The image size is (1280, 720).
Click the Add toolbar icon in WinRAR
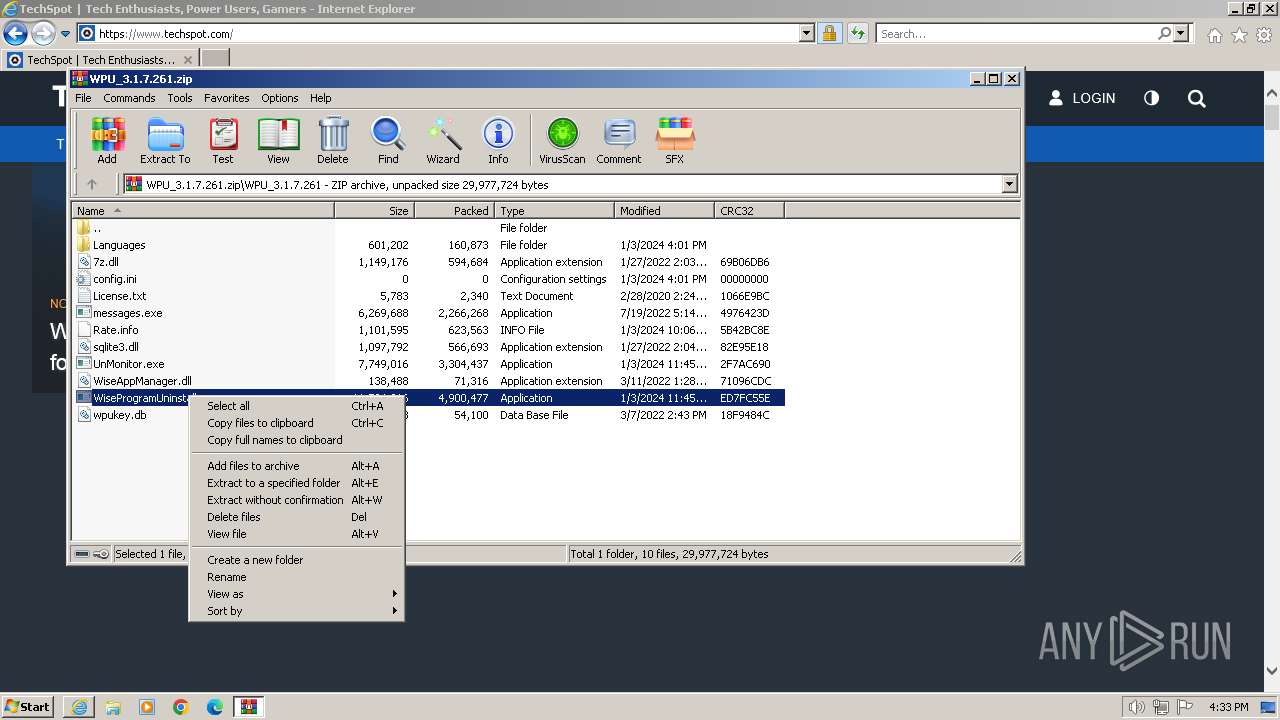click(x=107, y=140)
